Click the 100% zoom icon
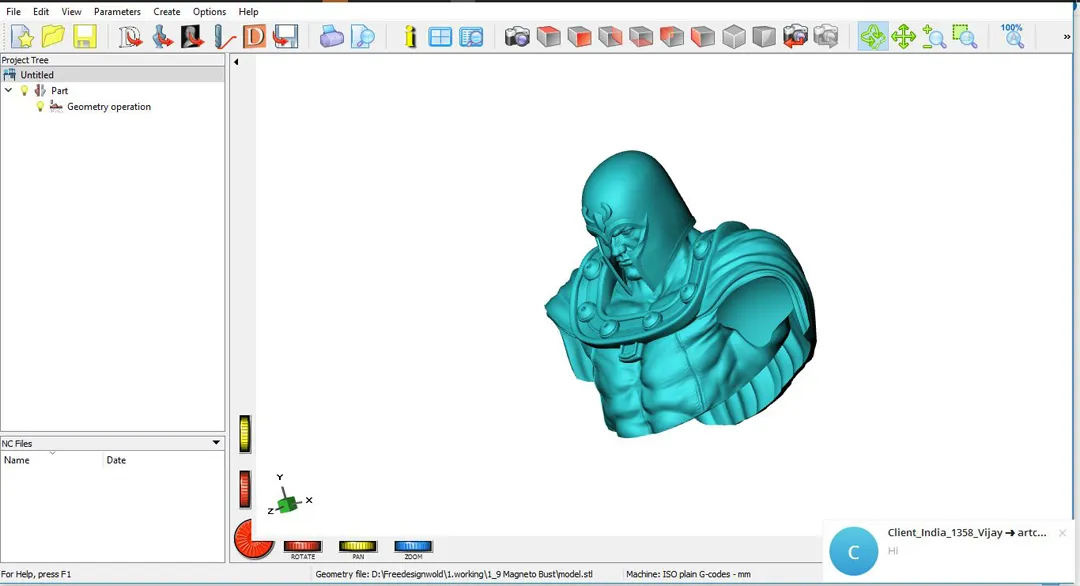 [1012, 36]
